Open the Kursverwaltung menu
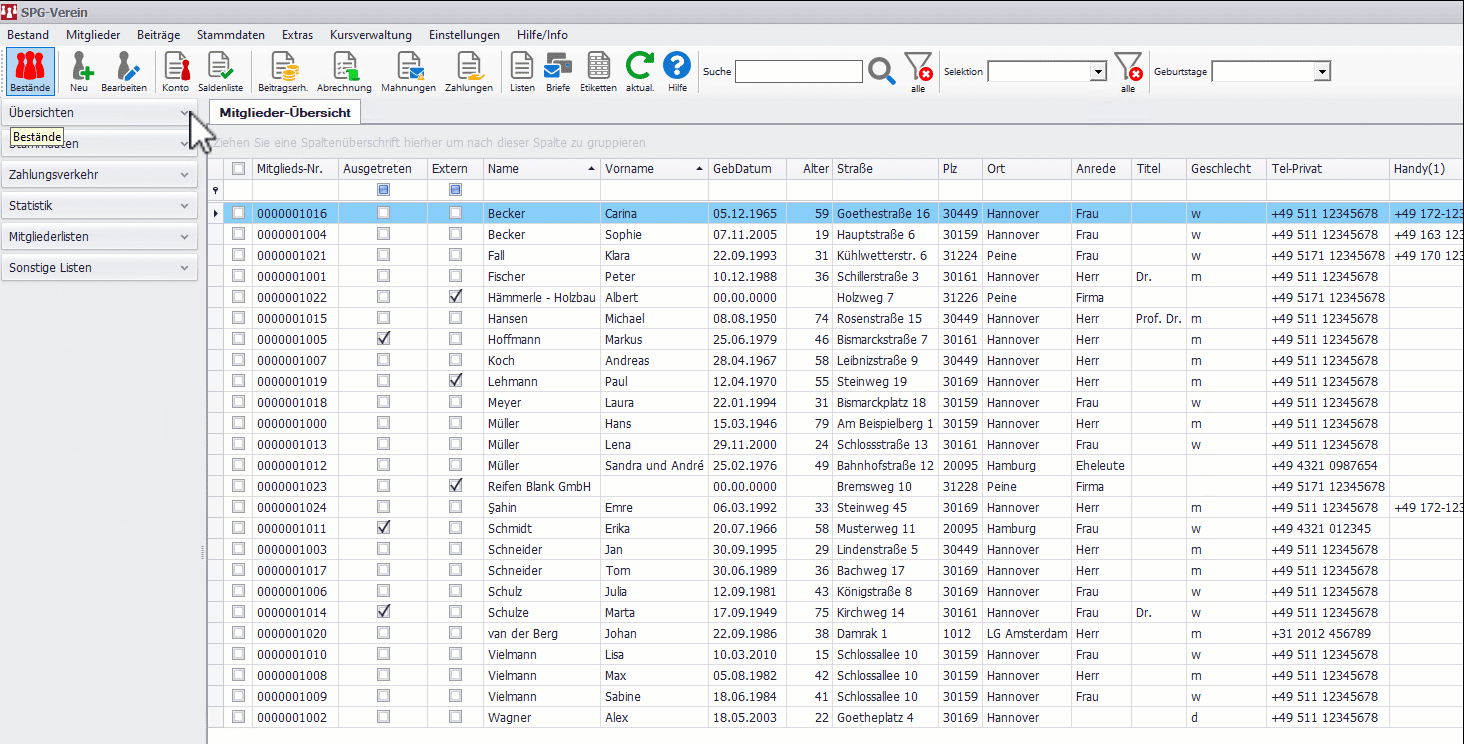This screenshot has width=1464, height=744. (370, 35)
